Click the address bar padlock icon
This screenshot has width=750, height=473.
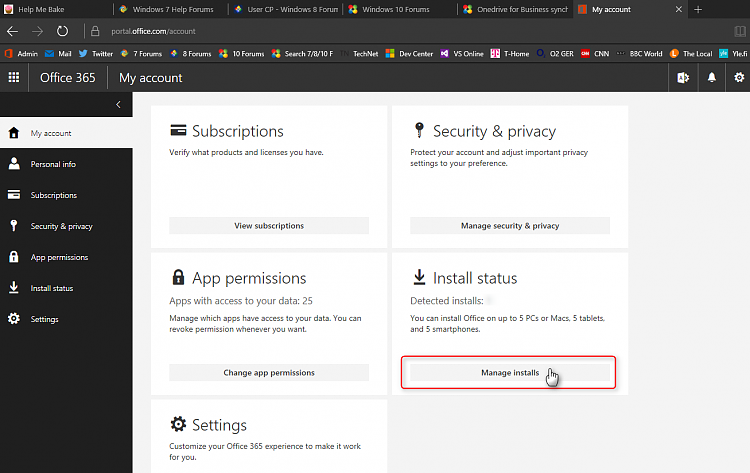point(95,31)
